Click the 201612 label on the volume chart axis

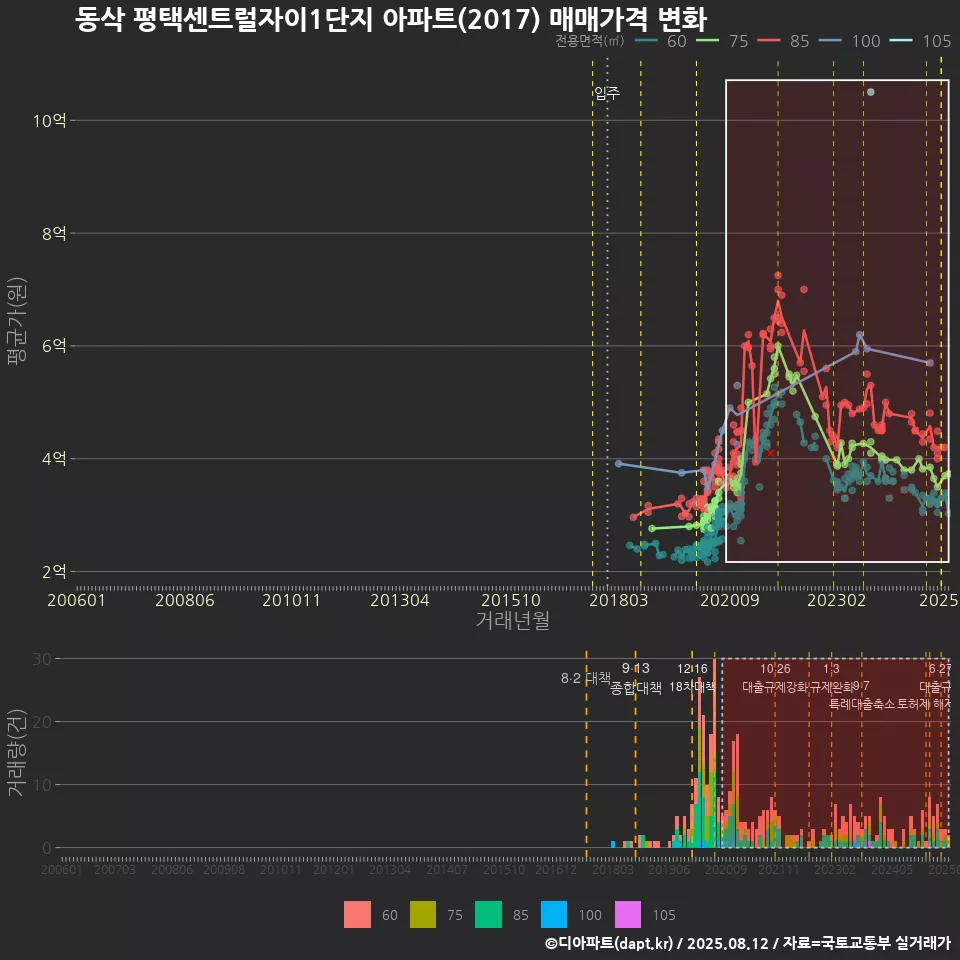coord(556,869)
